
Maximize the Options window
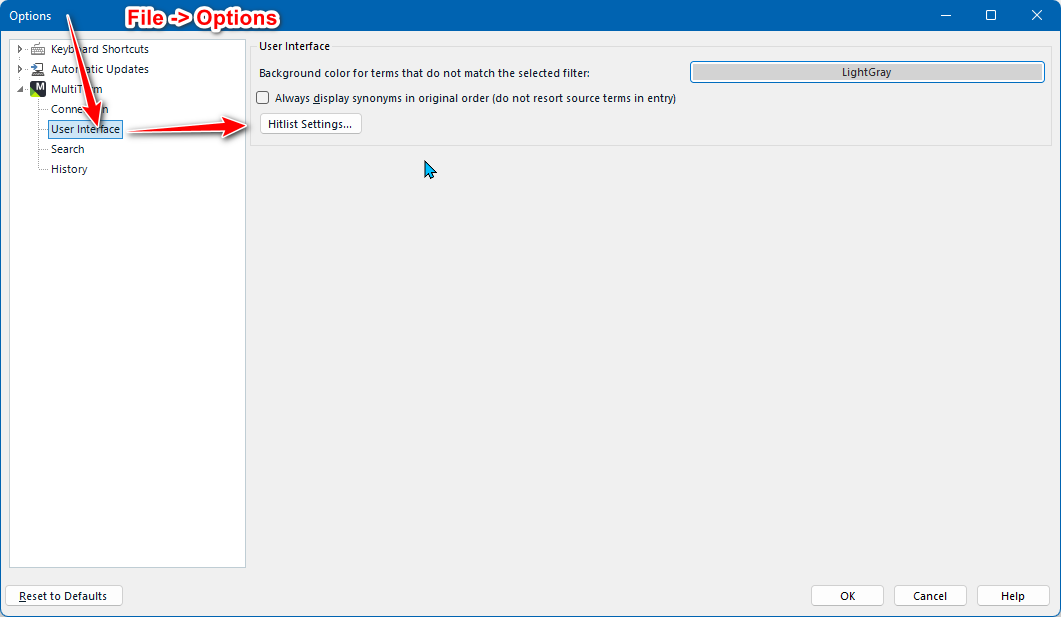(991, 15)
